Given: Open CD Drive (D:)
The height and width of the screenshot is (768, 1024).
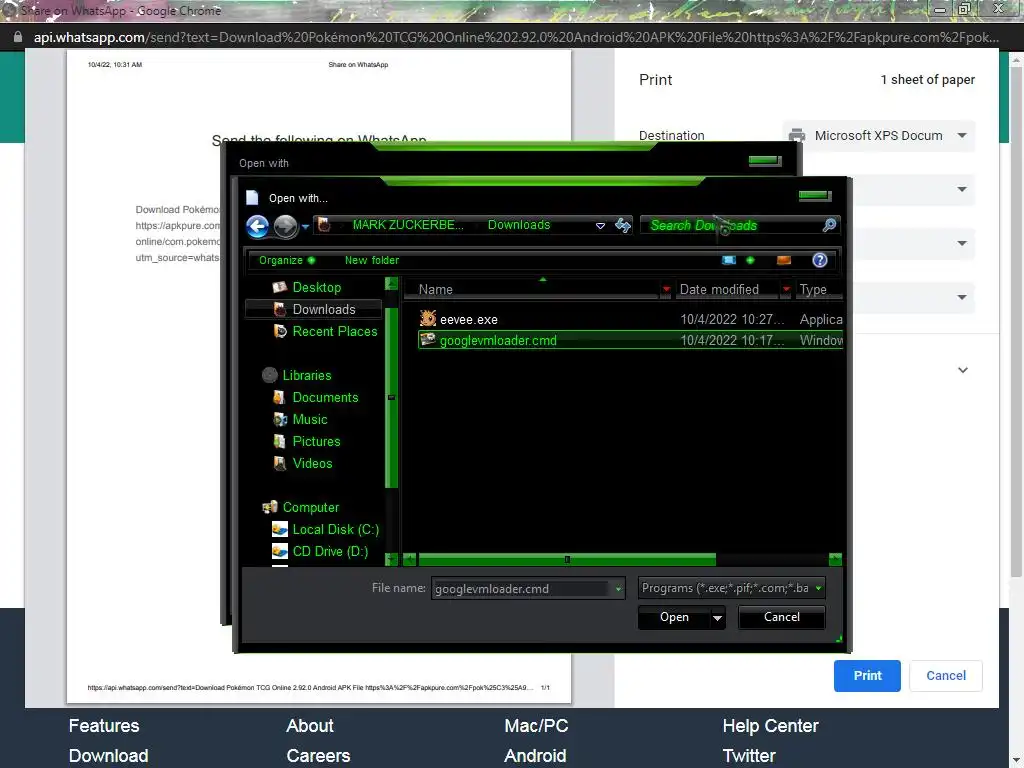Looking at the screenshot, I should [330, 551].
